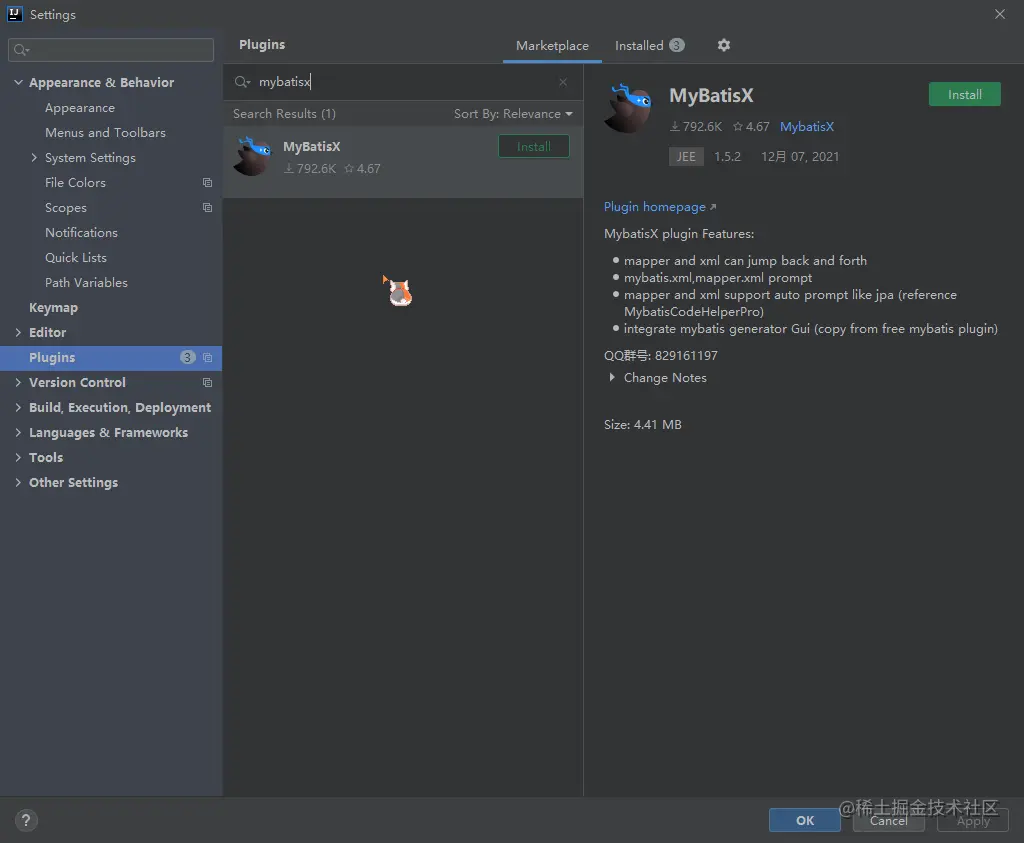The height and width of the screenshot is (843, 1024).
Task: Click the Apply button
Action: [x=973, y=820]
